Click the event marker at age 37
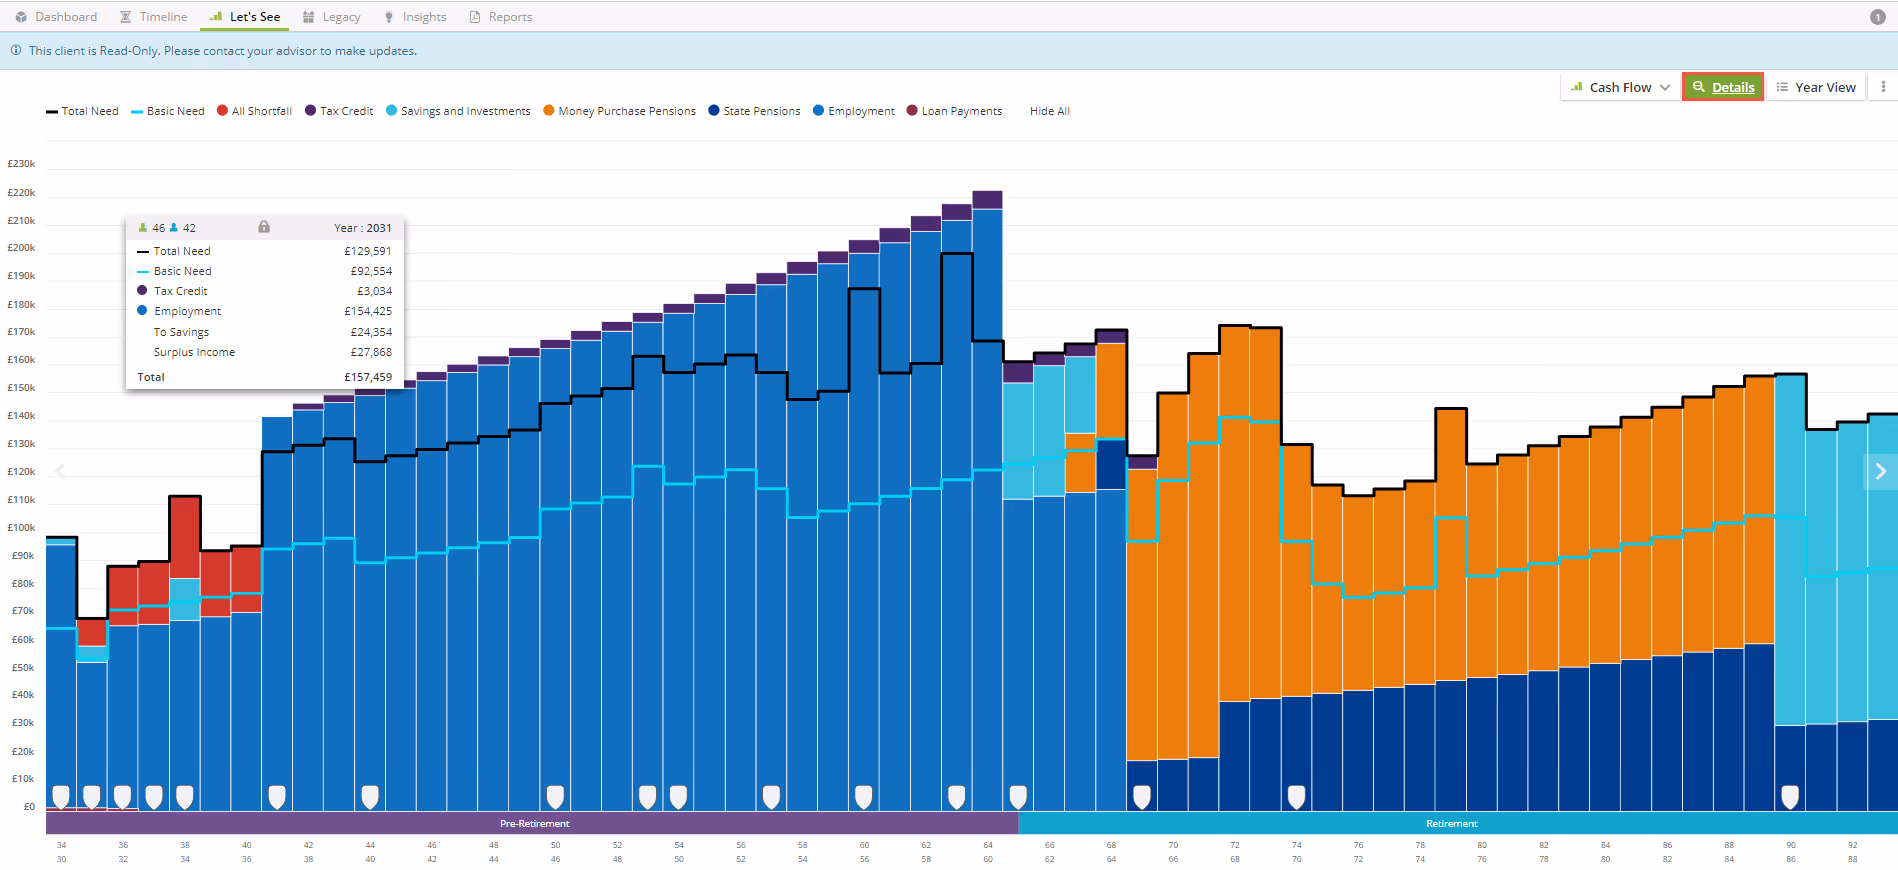Screen dimensions: 1898x870 [x=154, y=796]
